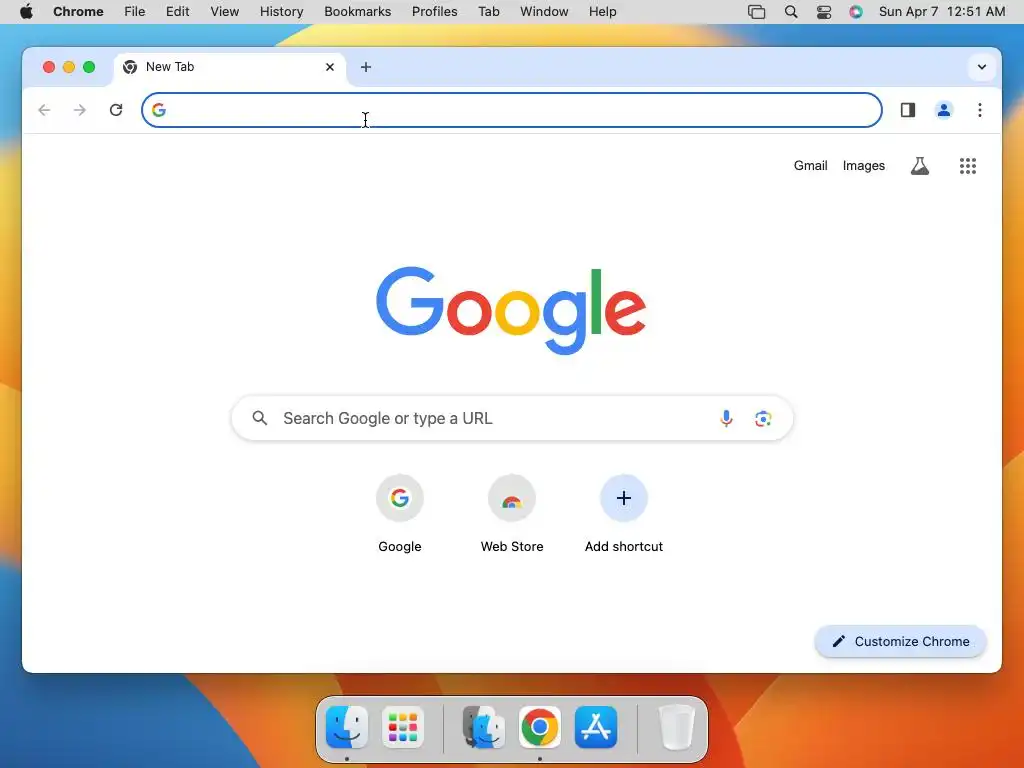Click magnifier icon in search box
This screenshot has height=768, width=1024.
[260, 418]
